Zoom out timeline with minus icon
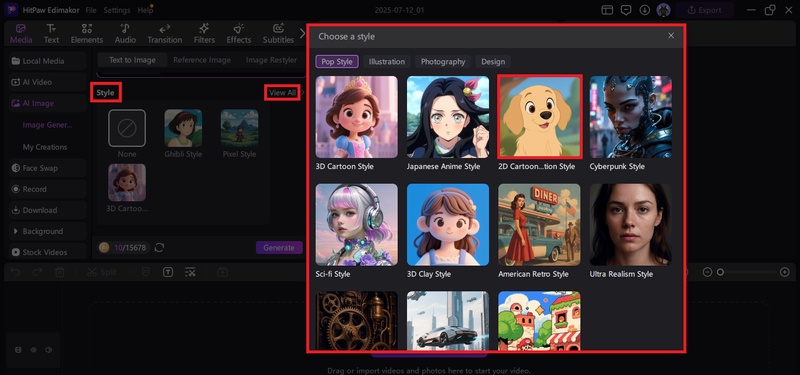Screen dimensions: 800x375 coord(707,272)
